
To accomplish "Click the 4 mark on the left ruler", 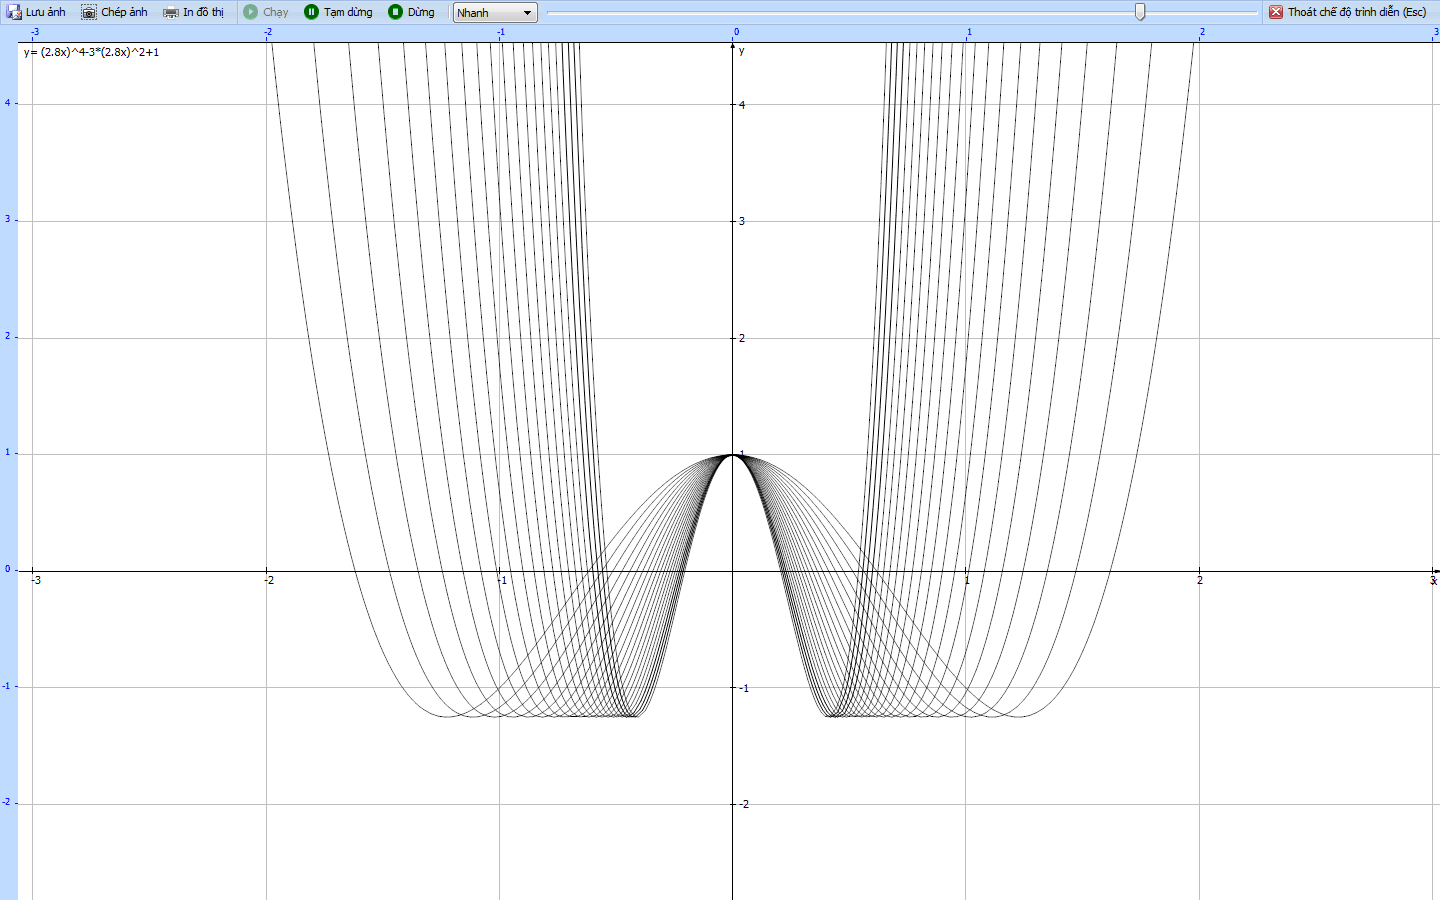I will [x=8, y=103].
